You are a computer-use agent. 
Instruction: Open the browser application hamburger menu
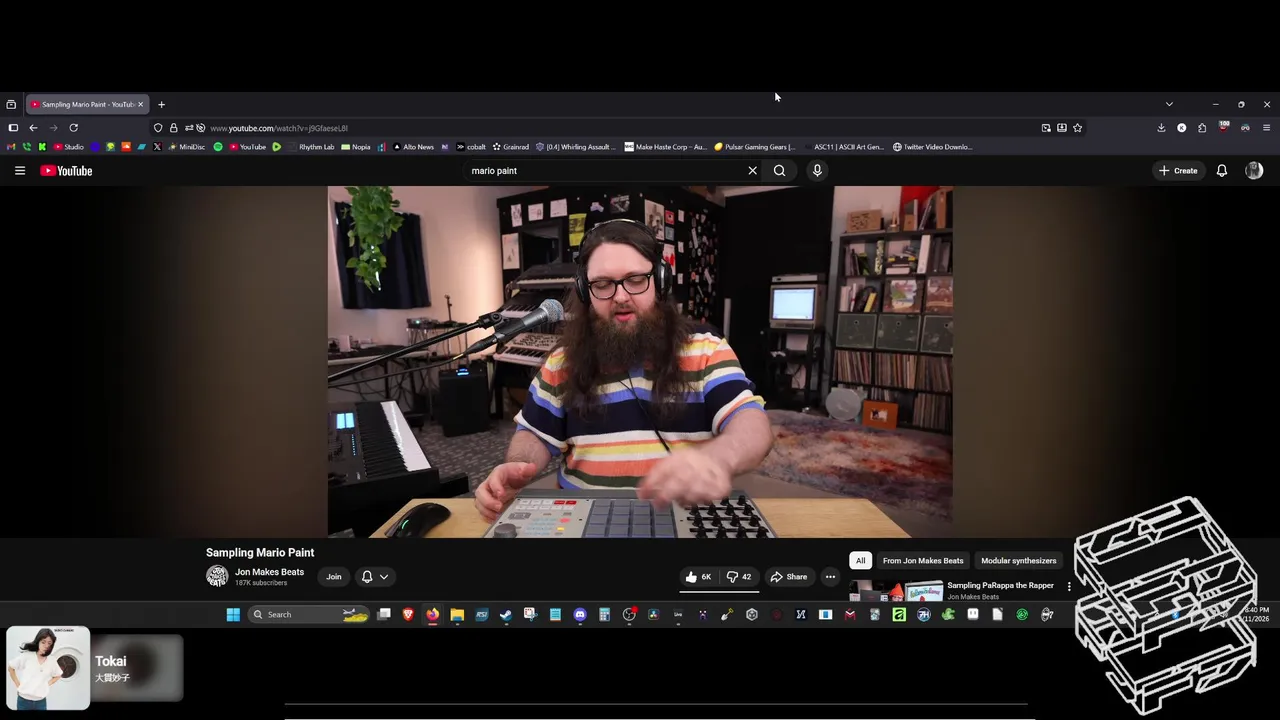click(x=1266, y=128)
